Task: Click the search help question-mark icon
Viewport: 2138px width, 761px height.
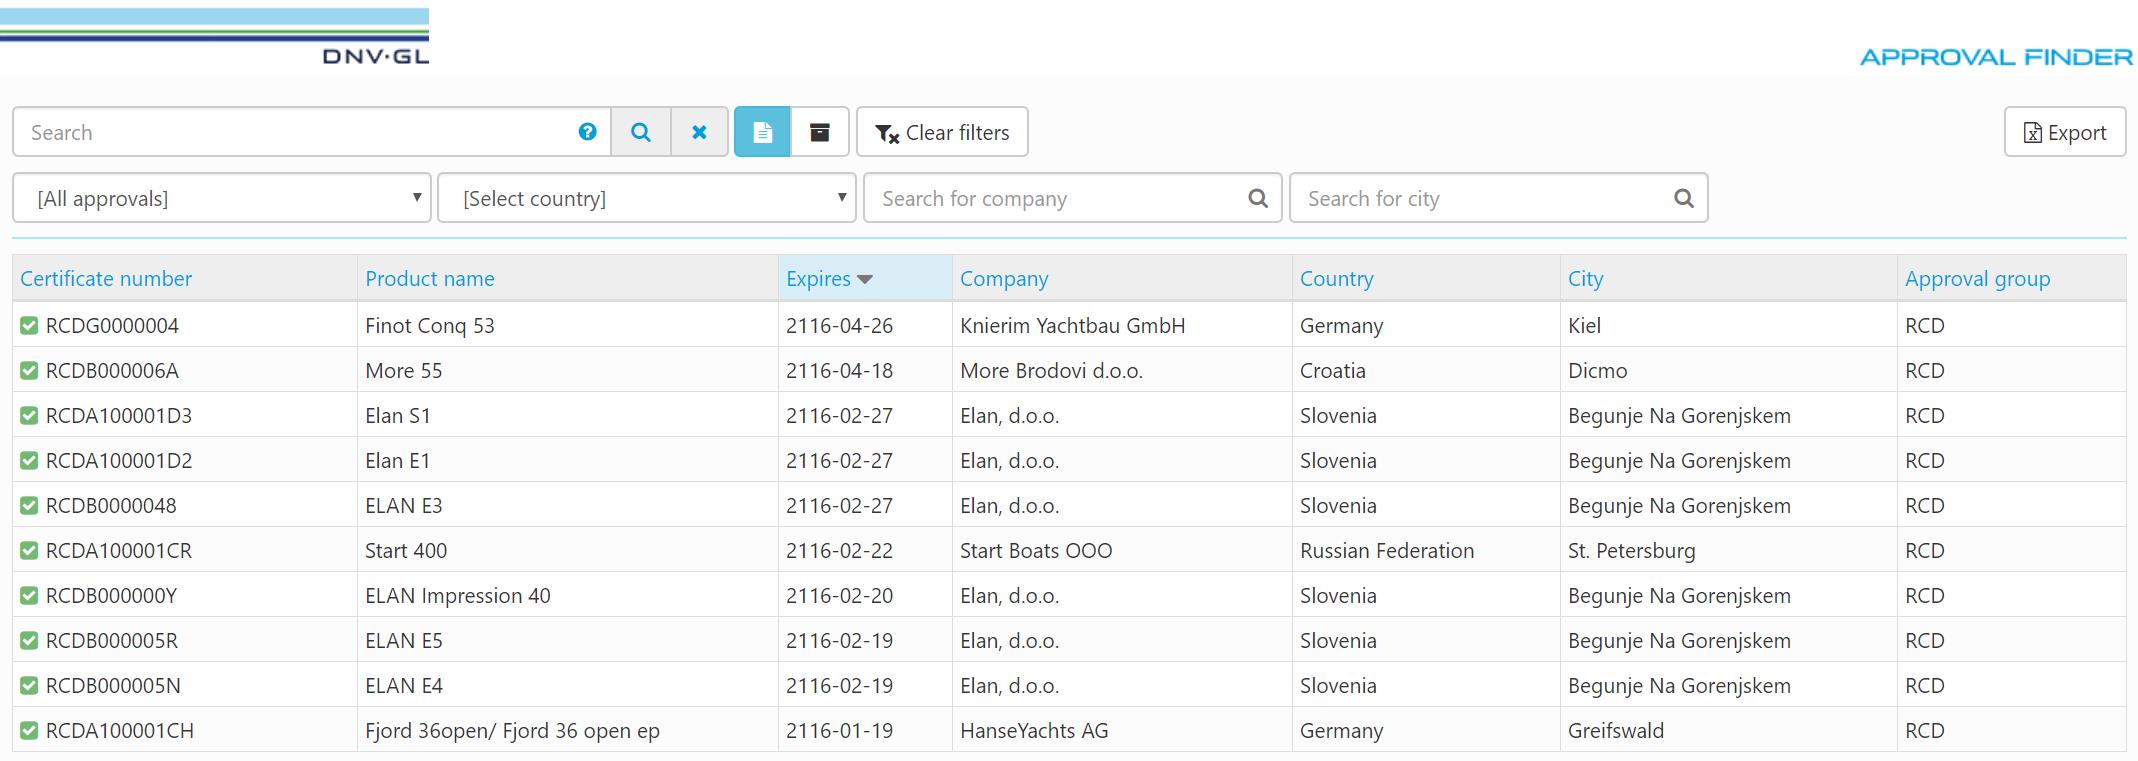Action: (x=587, y=132)
